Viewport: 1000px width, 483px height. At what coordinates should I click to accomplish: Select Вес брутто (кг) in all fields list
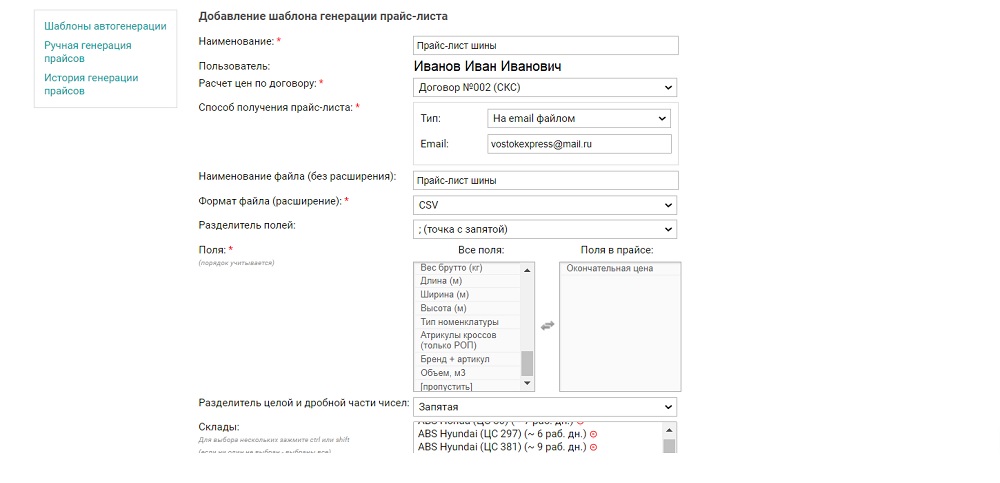[467, 269]
